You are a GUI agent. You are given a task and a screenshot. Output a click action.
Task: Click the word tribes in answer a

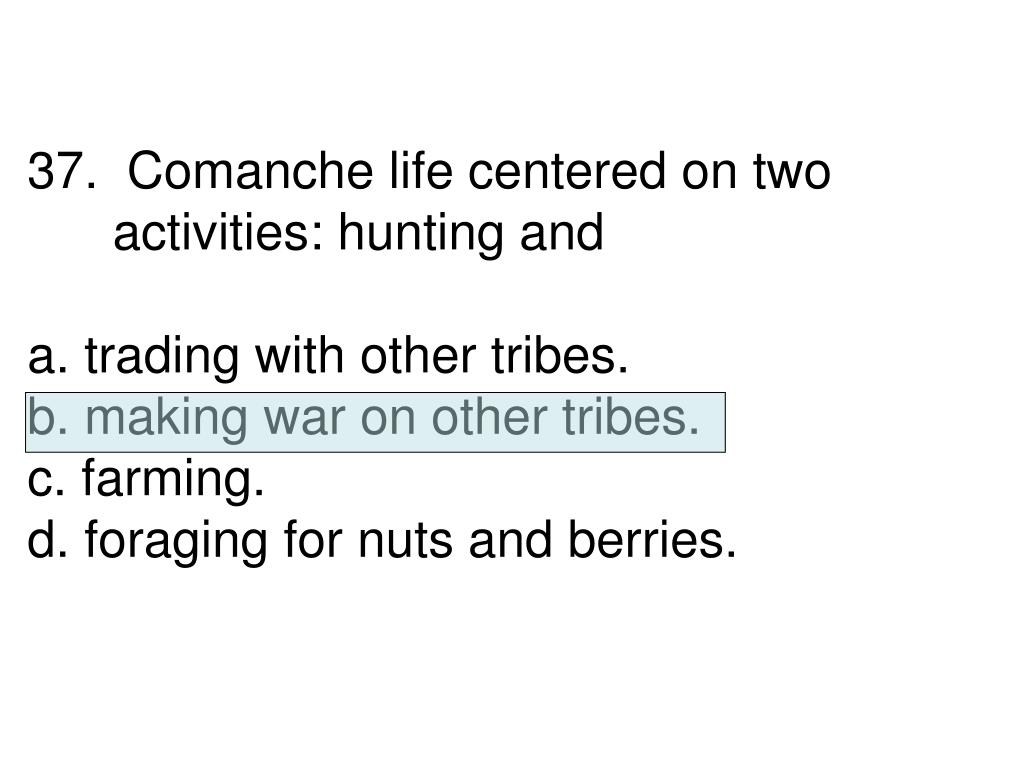(x=559, y=357)
